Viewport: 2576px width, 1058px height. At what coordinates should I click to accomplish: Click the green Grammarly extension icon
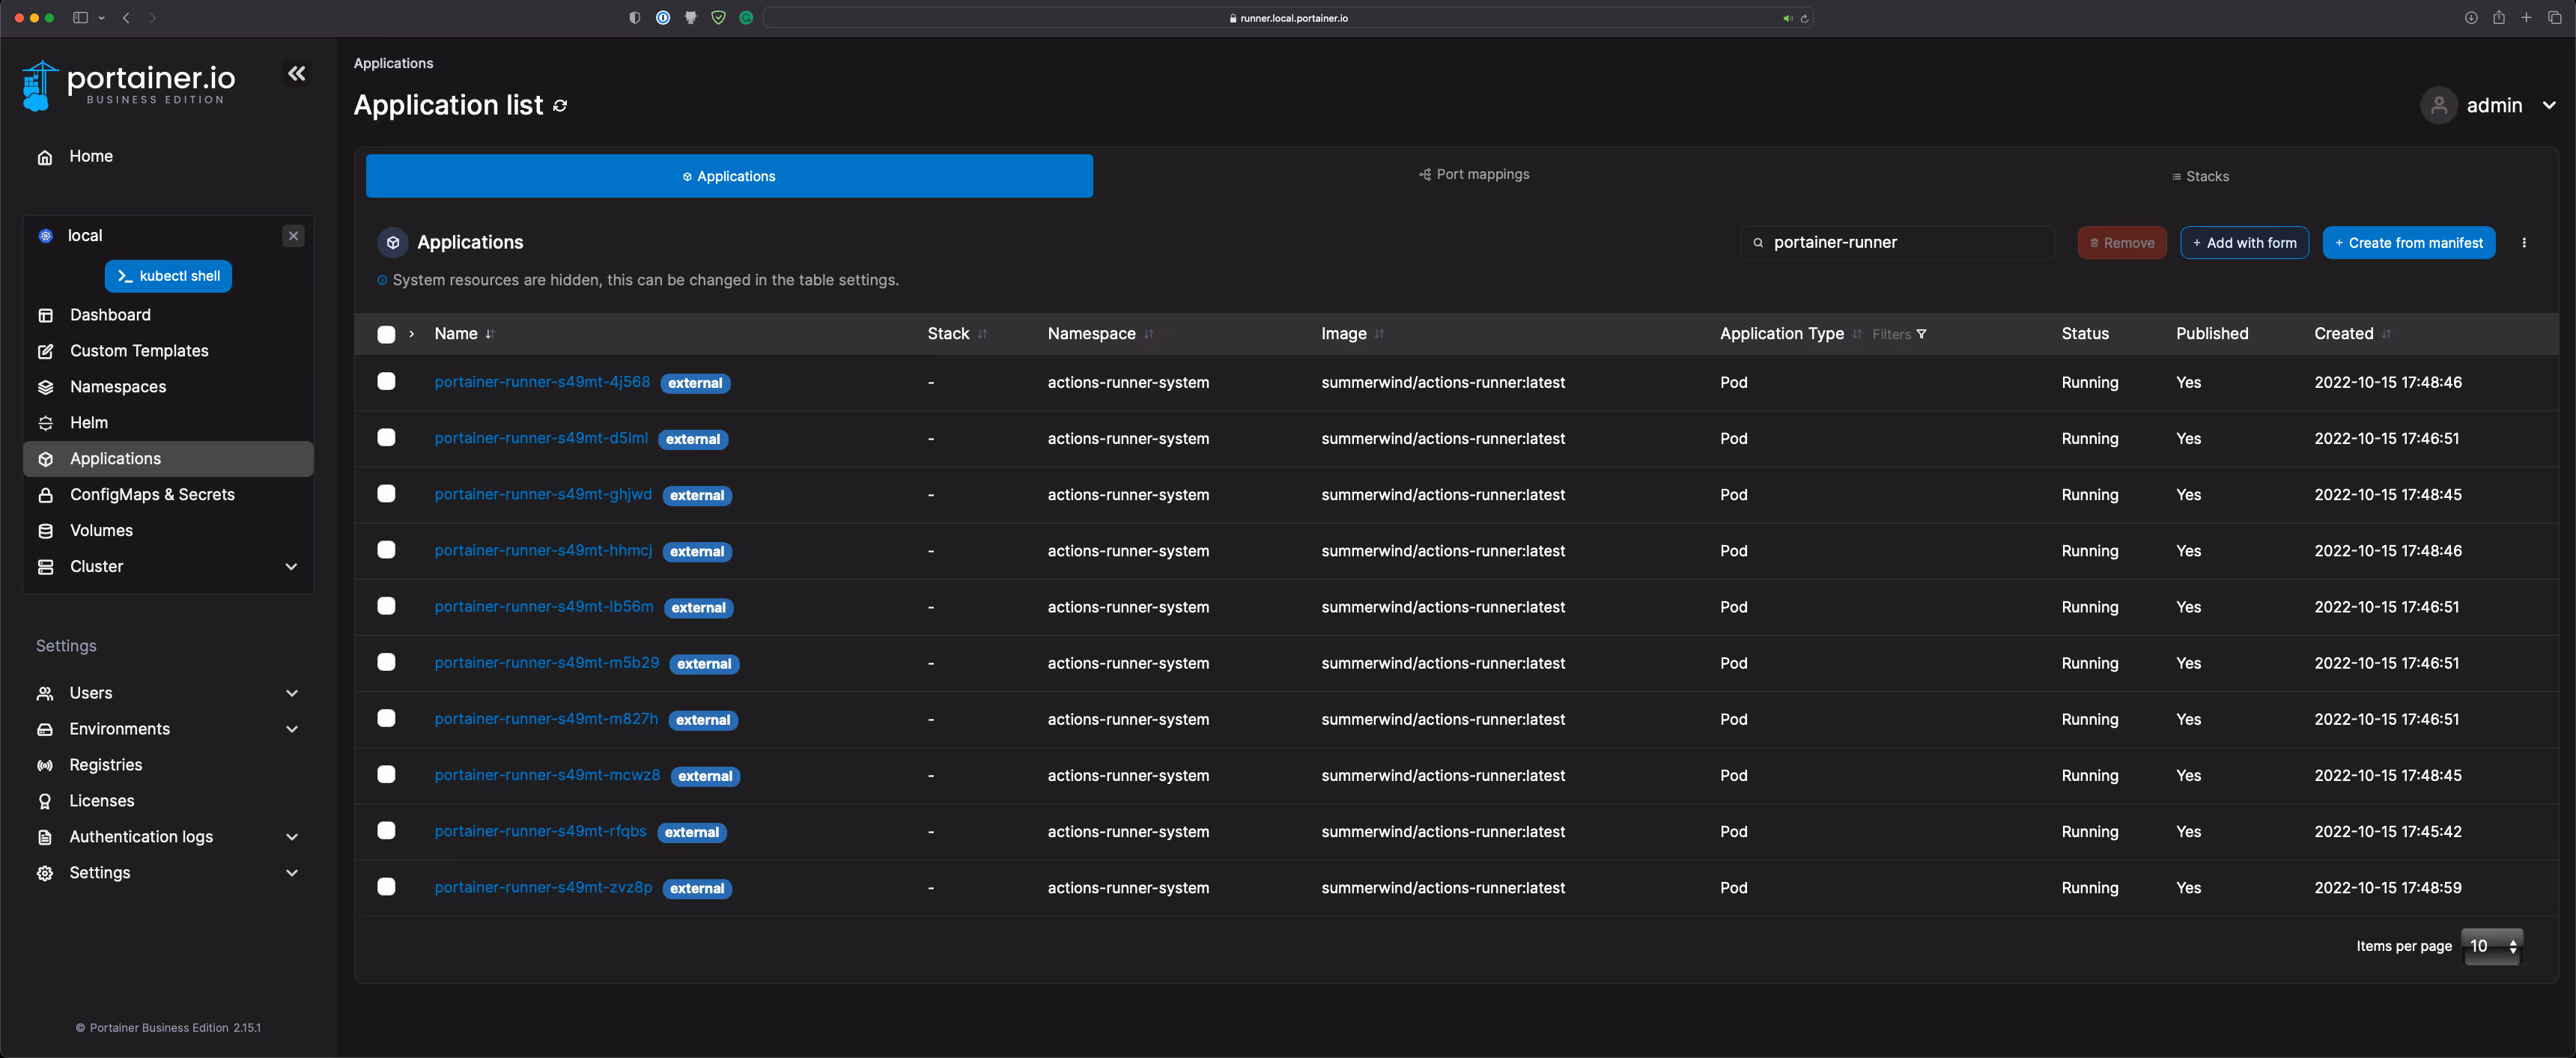[x=746, y=18]
